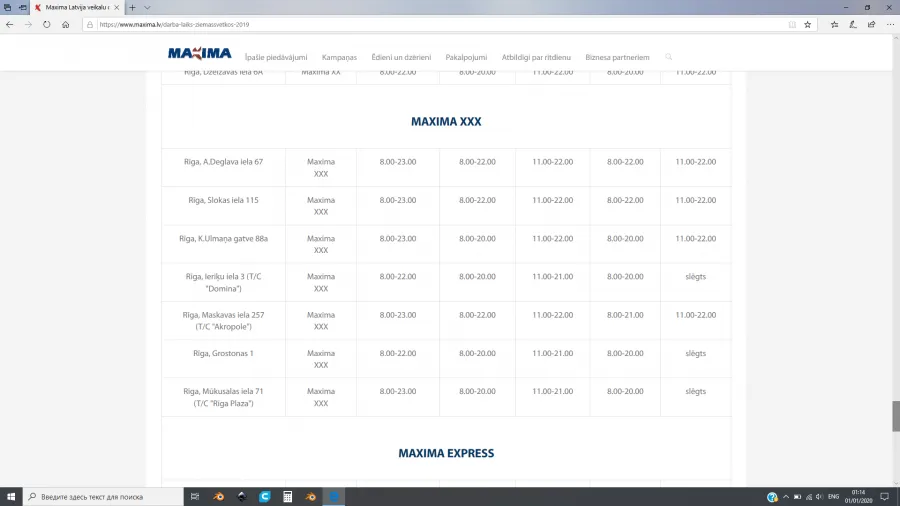Click the site search magnifier icon

(x=669, y=57)
